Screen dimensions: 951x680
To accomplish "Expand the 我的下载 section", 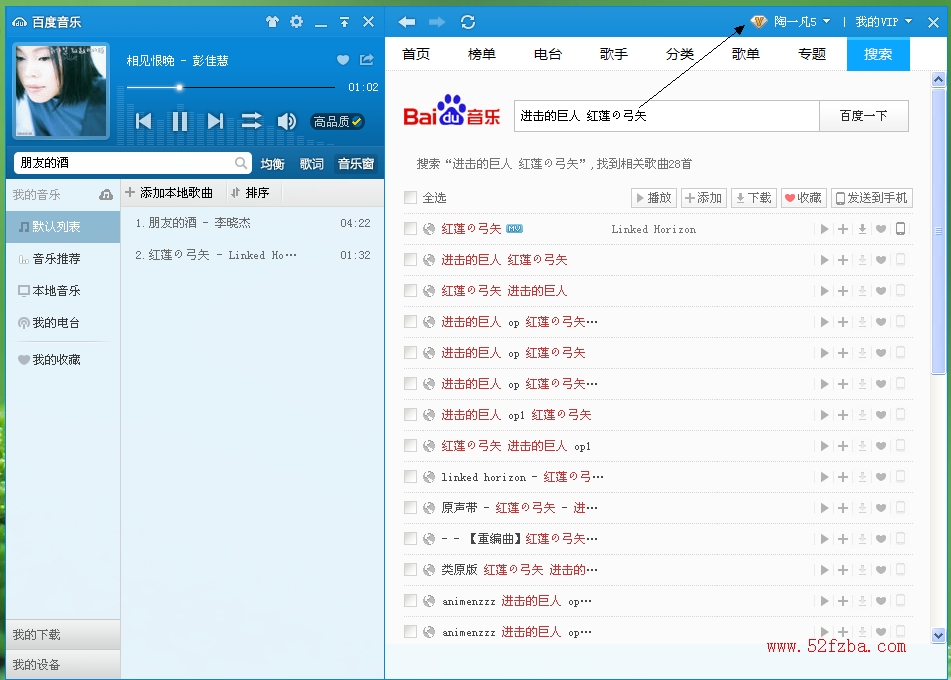I will tap(63, 635).
